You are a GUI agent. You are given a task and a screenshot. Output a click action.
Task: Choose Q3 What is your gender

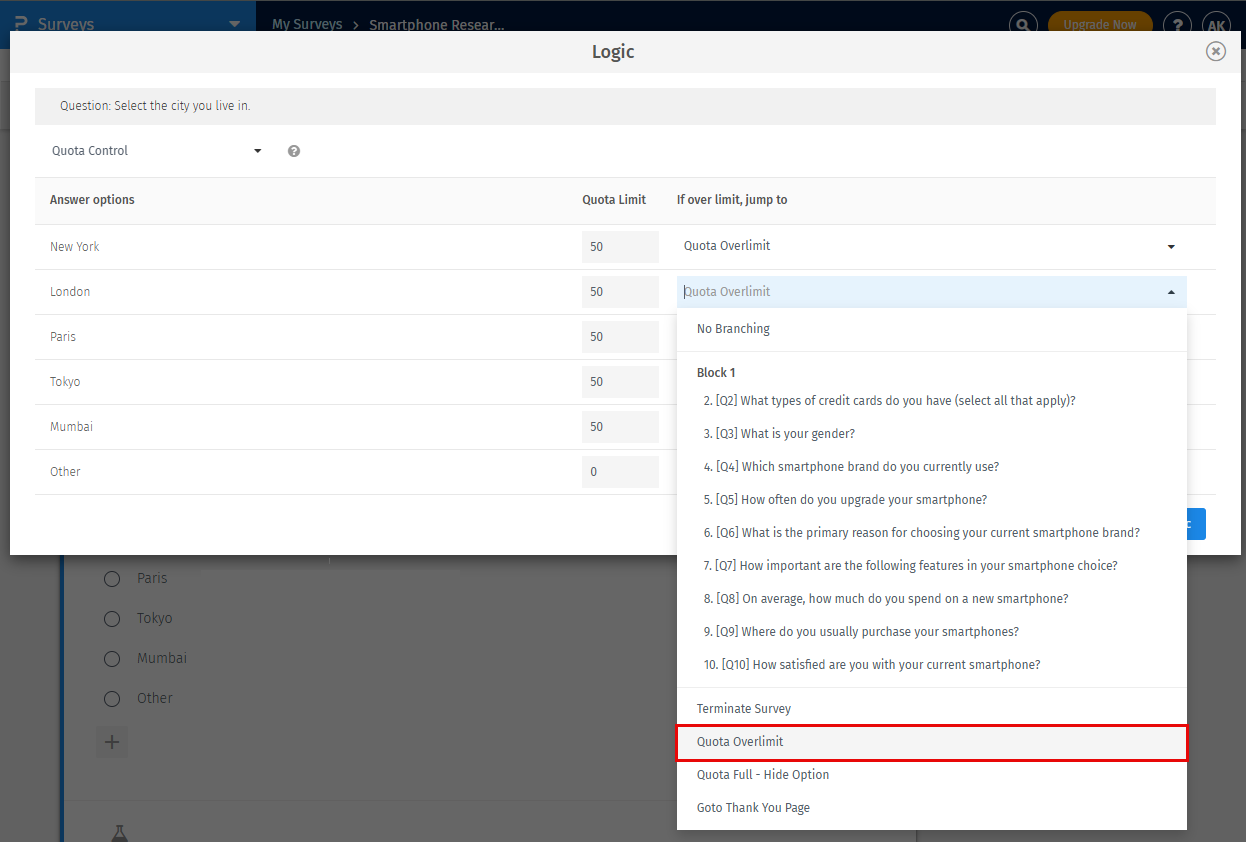932,434
